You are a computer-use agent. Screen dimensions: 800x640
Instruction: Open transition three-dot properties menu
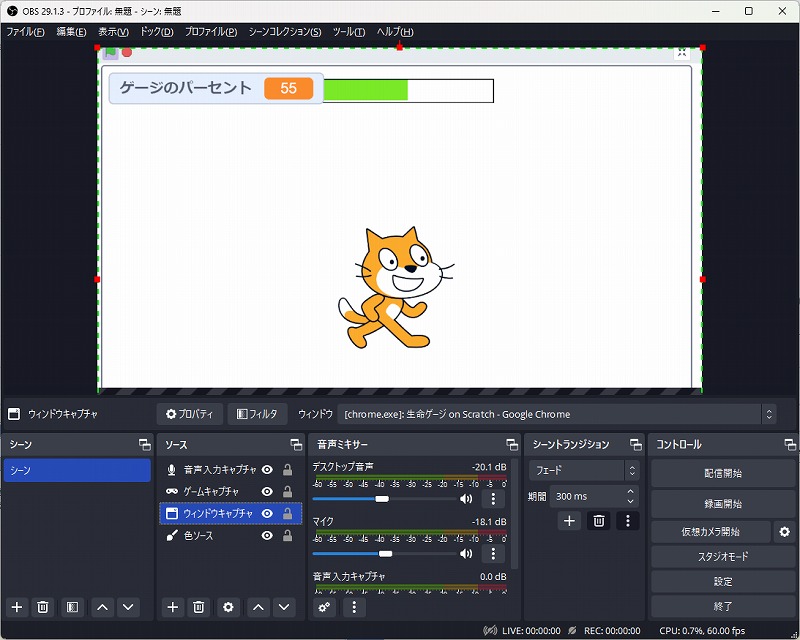tap(628, 521)
